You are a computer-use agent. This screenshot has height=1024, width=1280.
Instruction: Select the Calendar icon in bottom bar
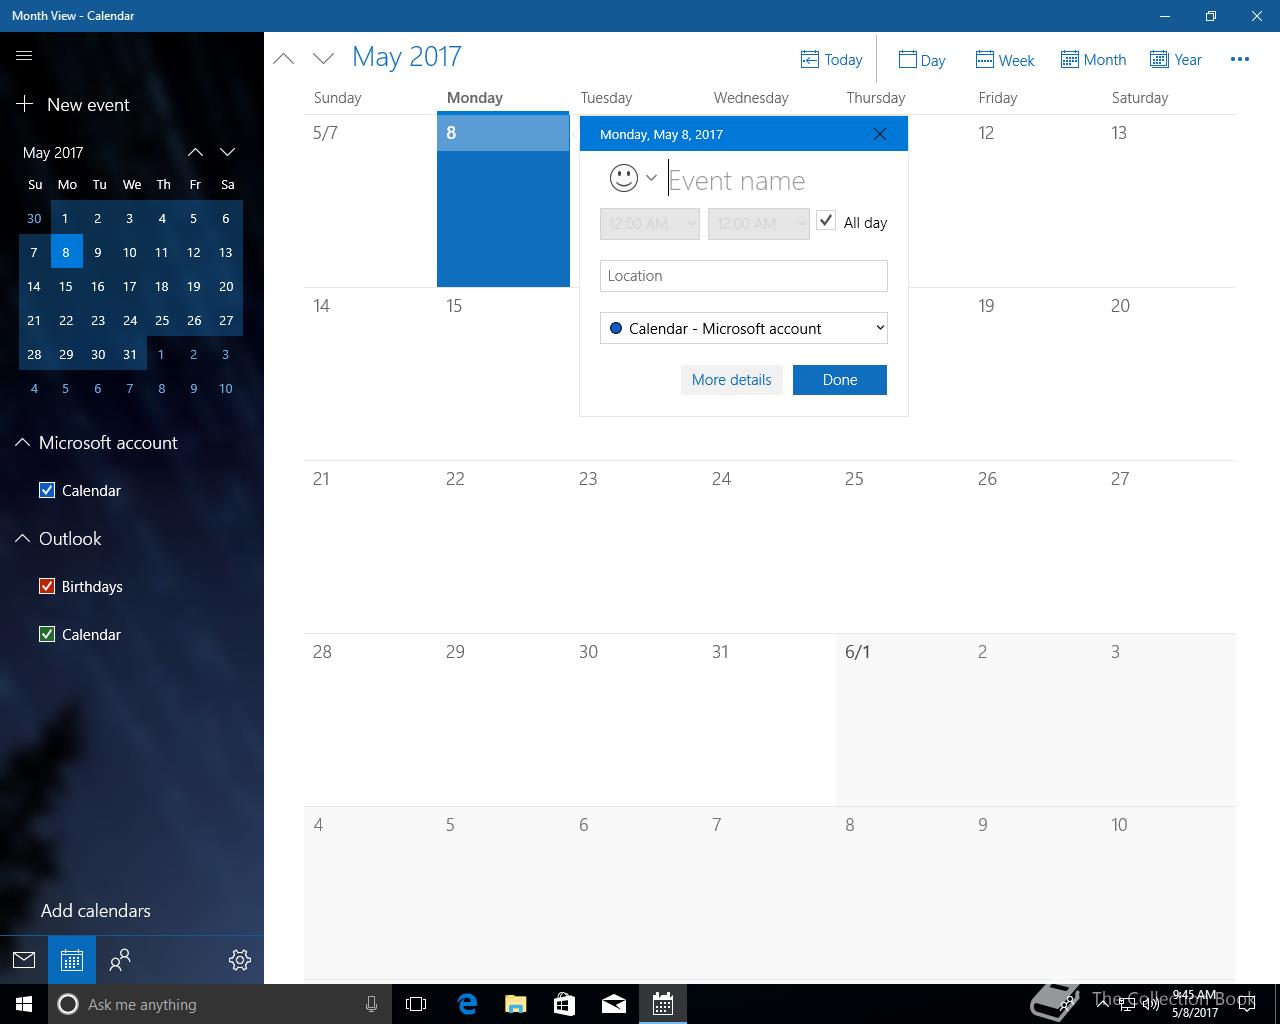(72, 960)
